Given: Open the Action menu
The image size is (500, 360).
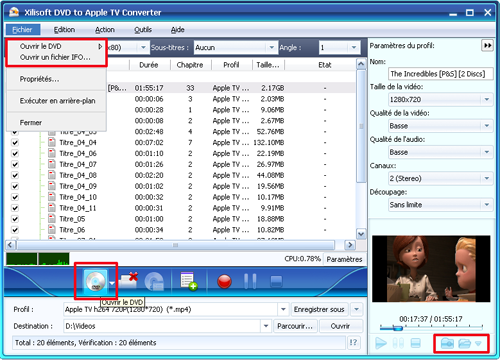Looking at the screenshot, I should (105, 30).
